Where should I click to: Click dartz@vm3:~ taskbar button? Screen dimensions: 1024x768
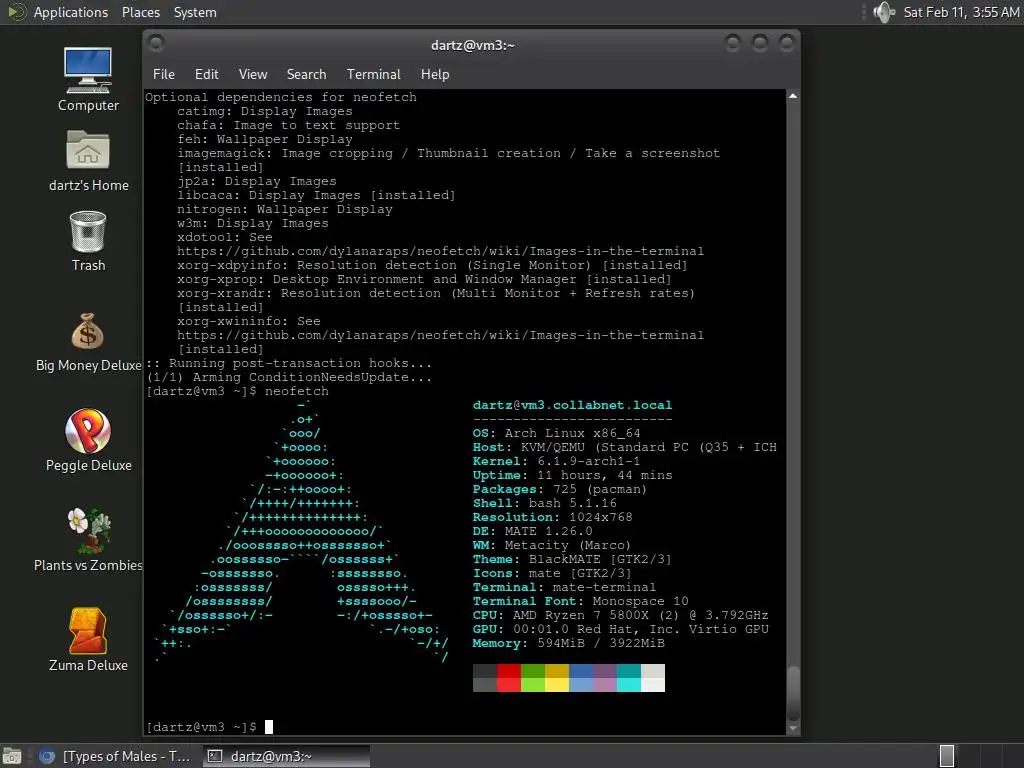[286, 756]
